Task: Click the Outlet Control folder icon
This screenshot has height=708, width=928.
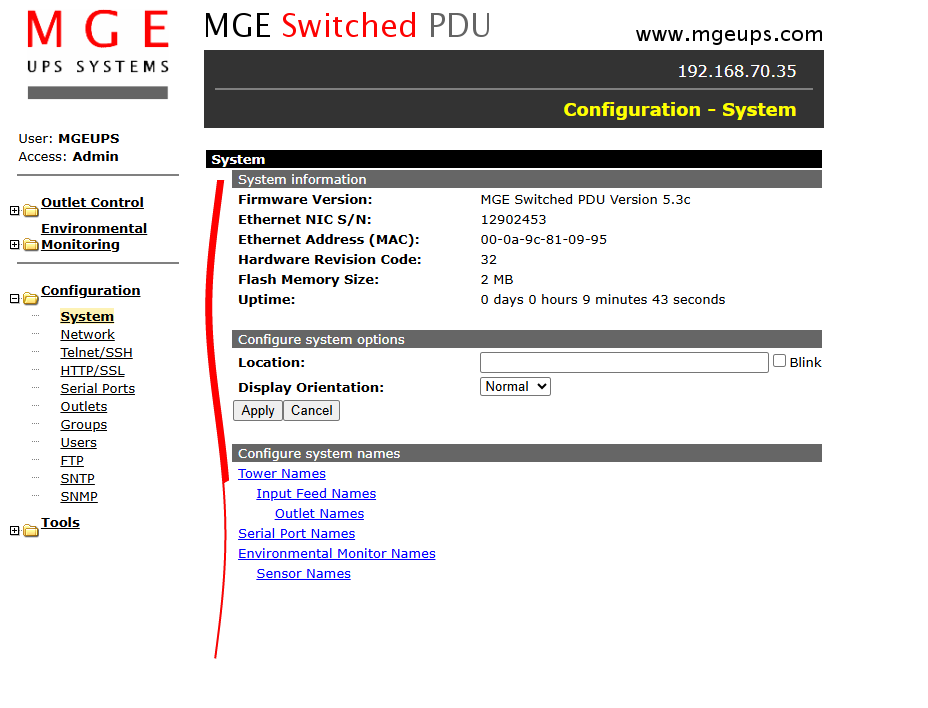Action: pos(31,211)
